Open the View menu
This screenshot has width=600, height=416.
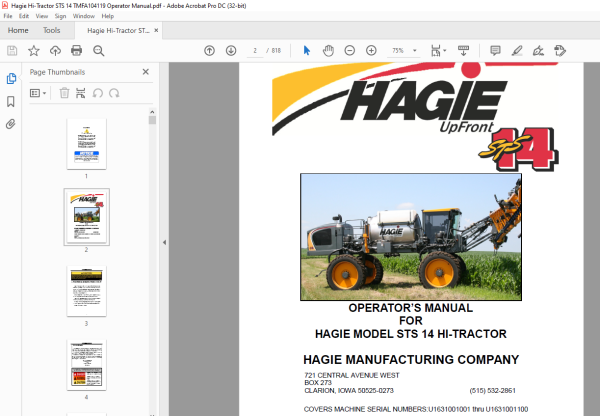coord(42,16)
